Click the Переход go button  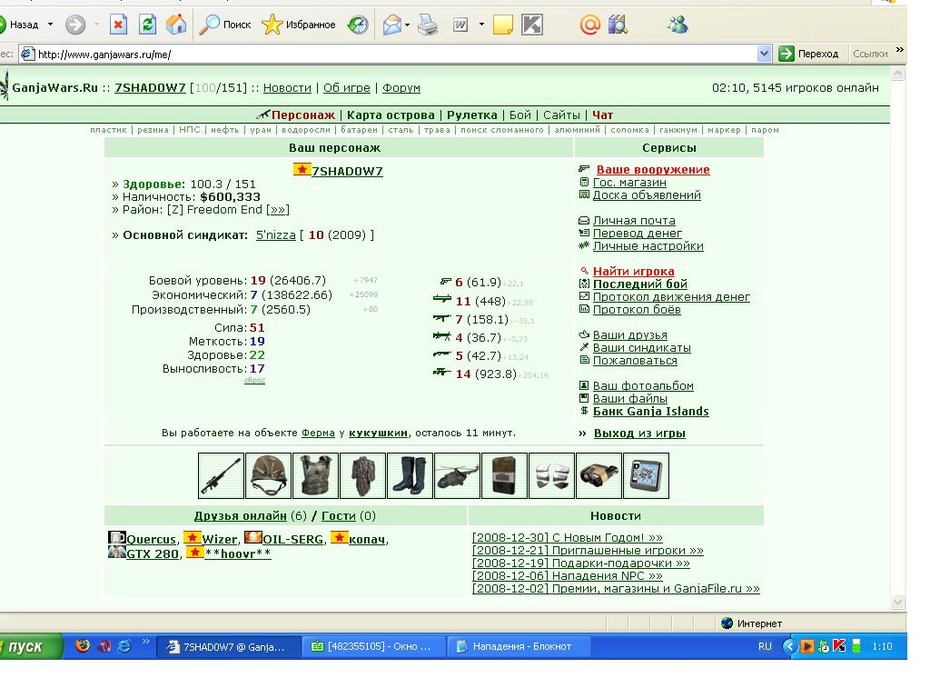point(809,53)
